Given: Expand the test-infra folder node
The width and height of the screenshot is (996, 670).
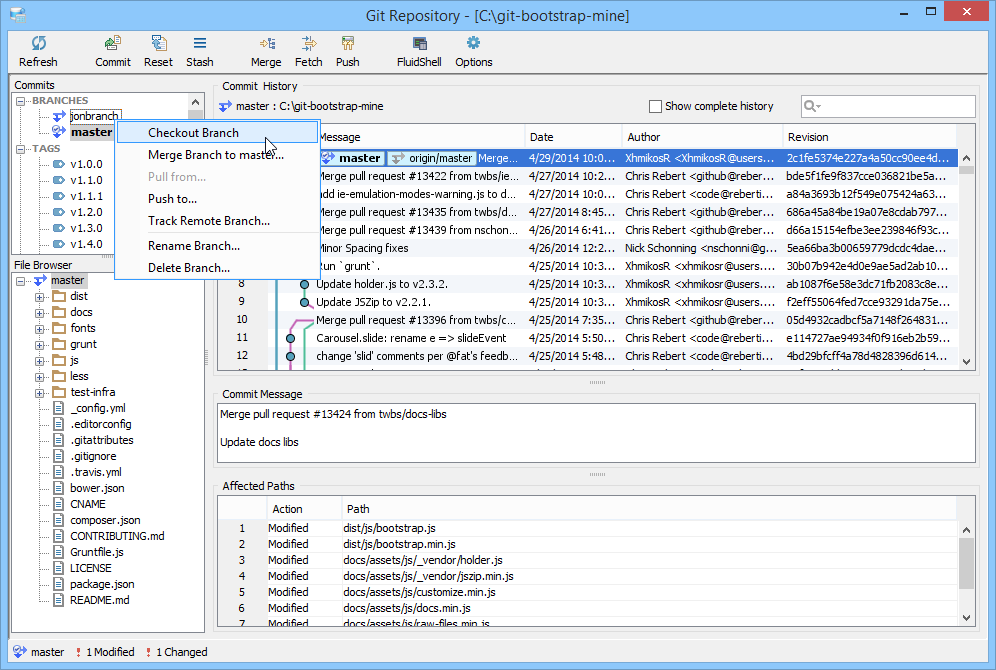Looking at the screenshot, I should coord(39,392).
